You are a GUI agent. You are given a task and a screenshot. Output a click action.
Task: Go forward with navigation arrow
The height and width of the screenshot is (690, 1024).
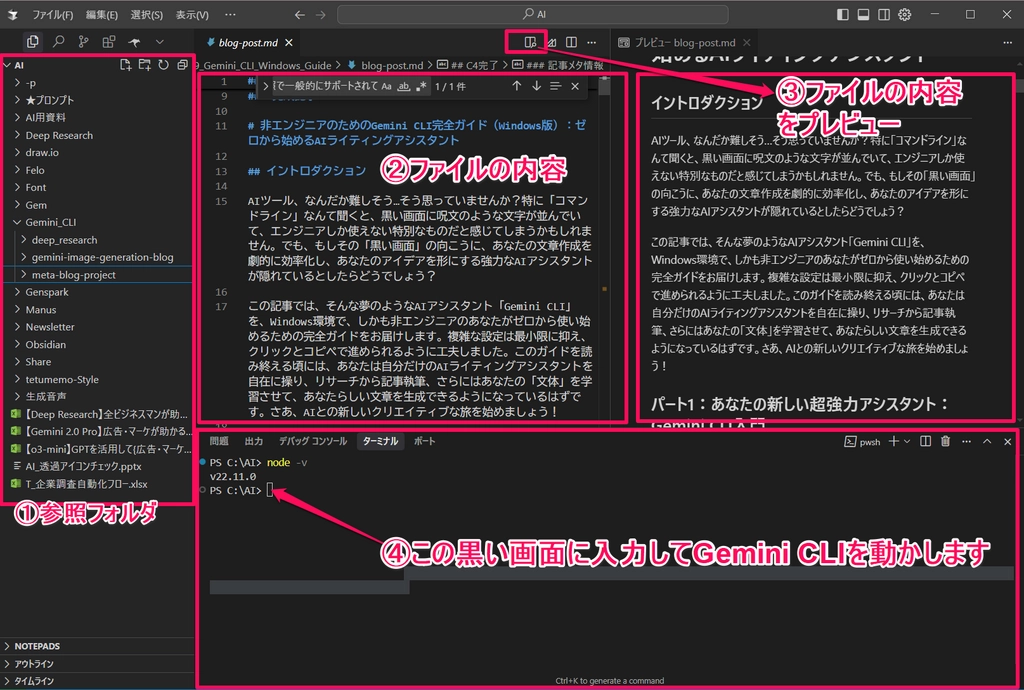321,14
